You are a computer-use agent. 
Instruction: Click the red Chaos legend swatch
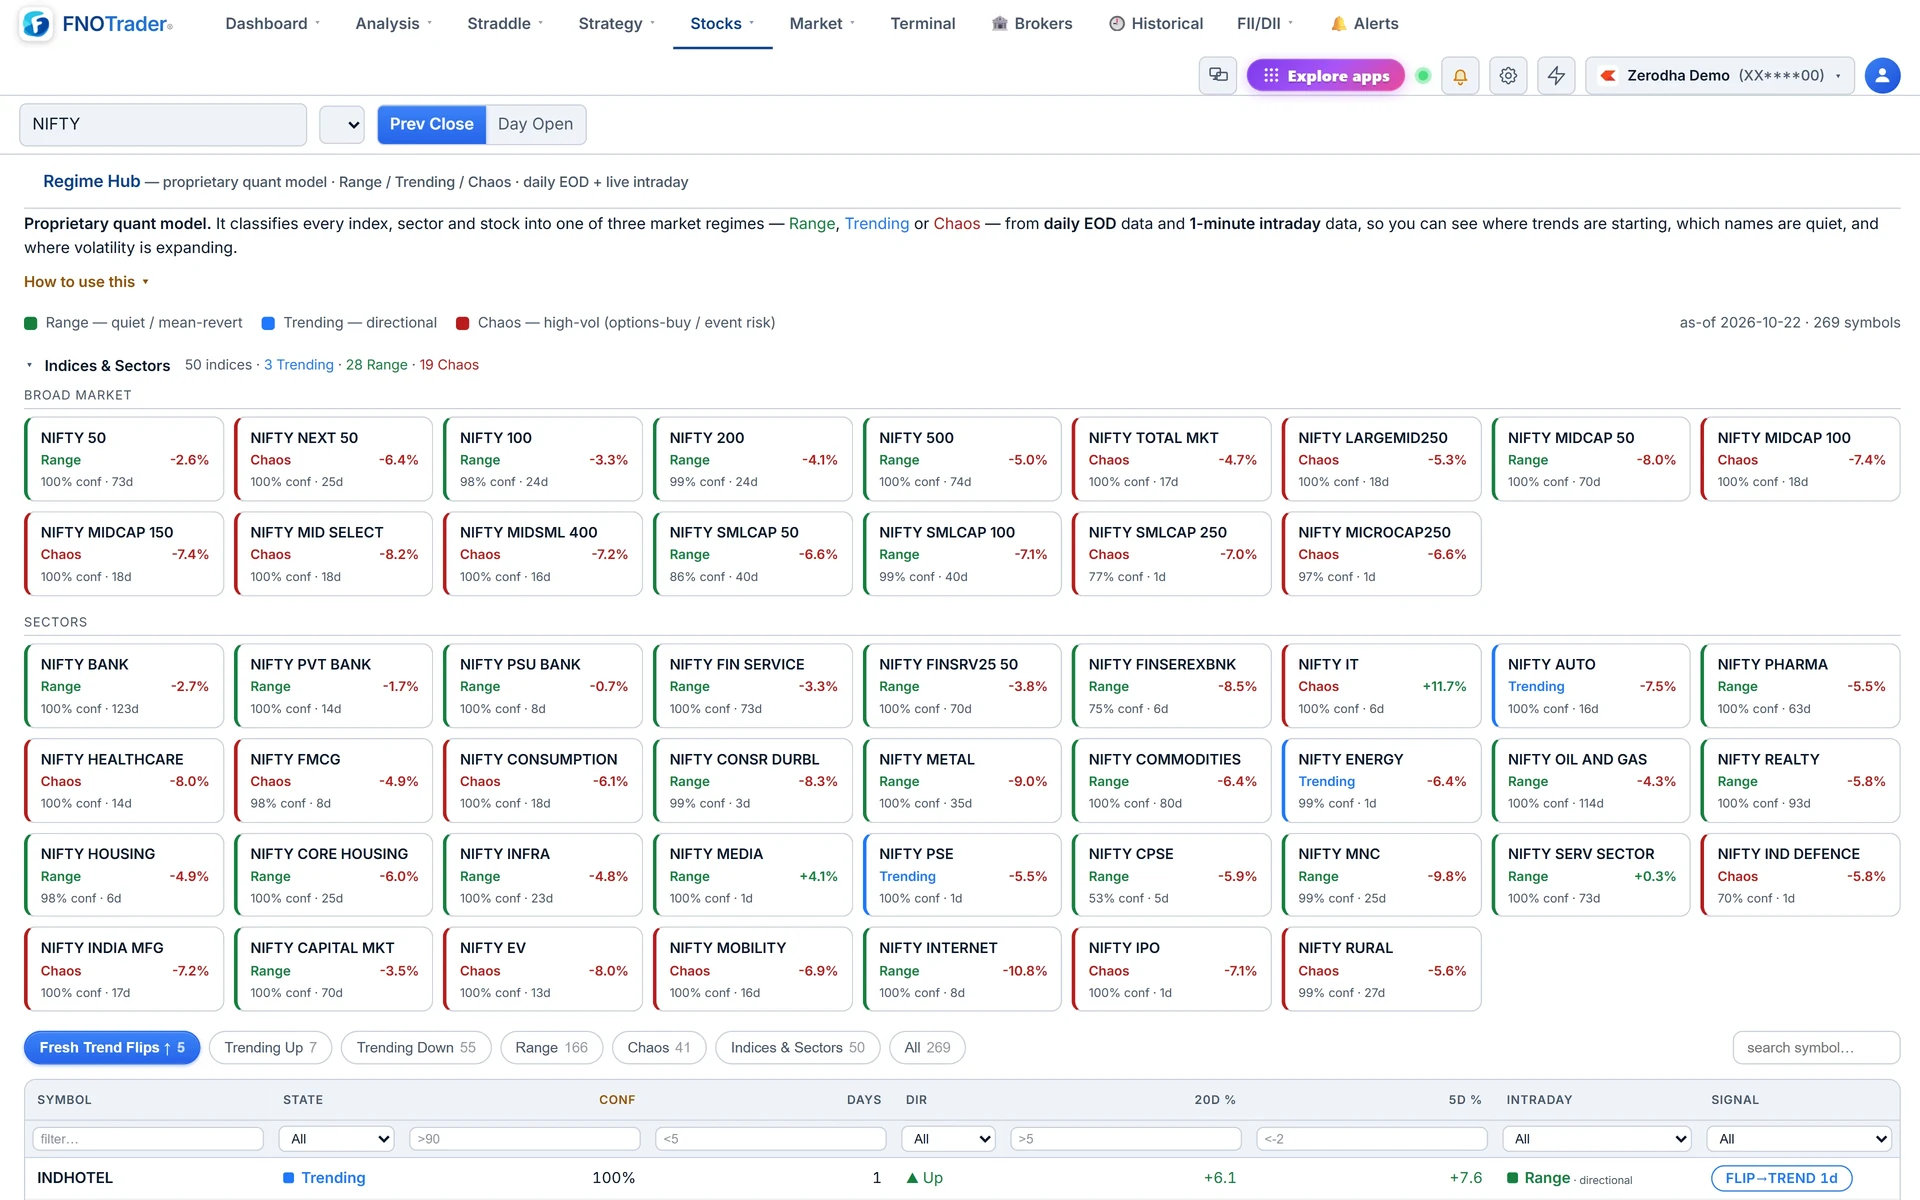463,323
